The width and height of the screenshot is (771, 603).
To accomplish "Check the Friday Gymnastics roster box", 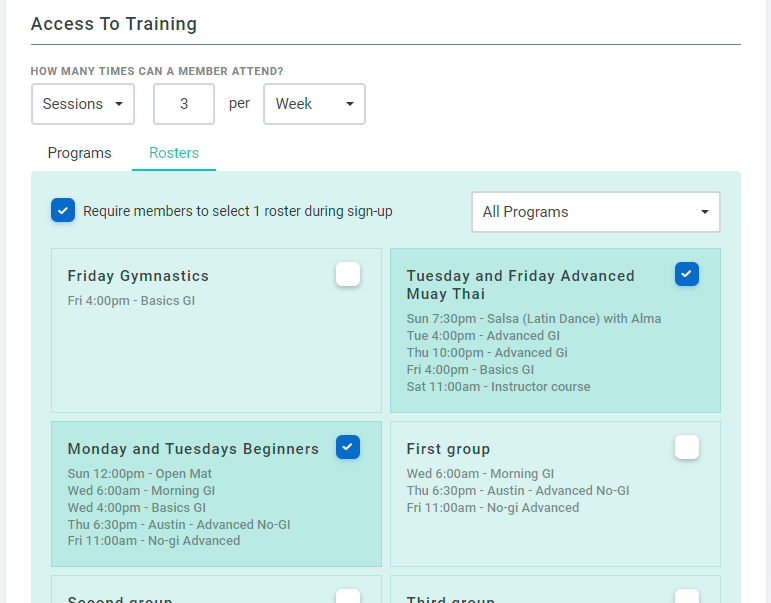I will point(348,274).
